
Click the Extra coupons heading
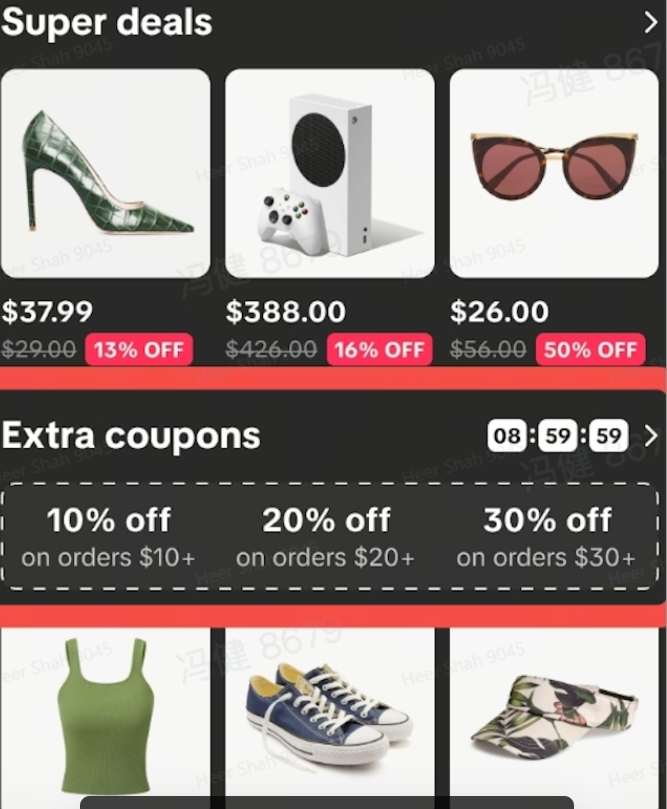[131, 436]
